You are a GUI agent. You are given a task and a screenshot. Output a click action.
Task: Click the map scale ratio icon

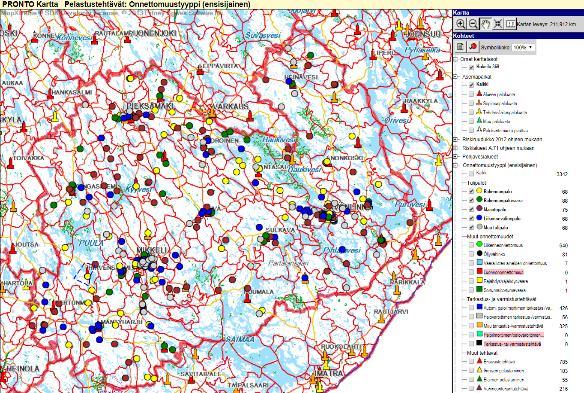point(511,24)
